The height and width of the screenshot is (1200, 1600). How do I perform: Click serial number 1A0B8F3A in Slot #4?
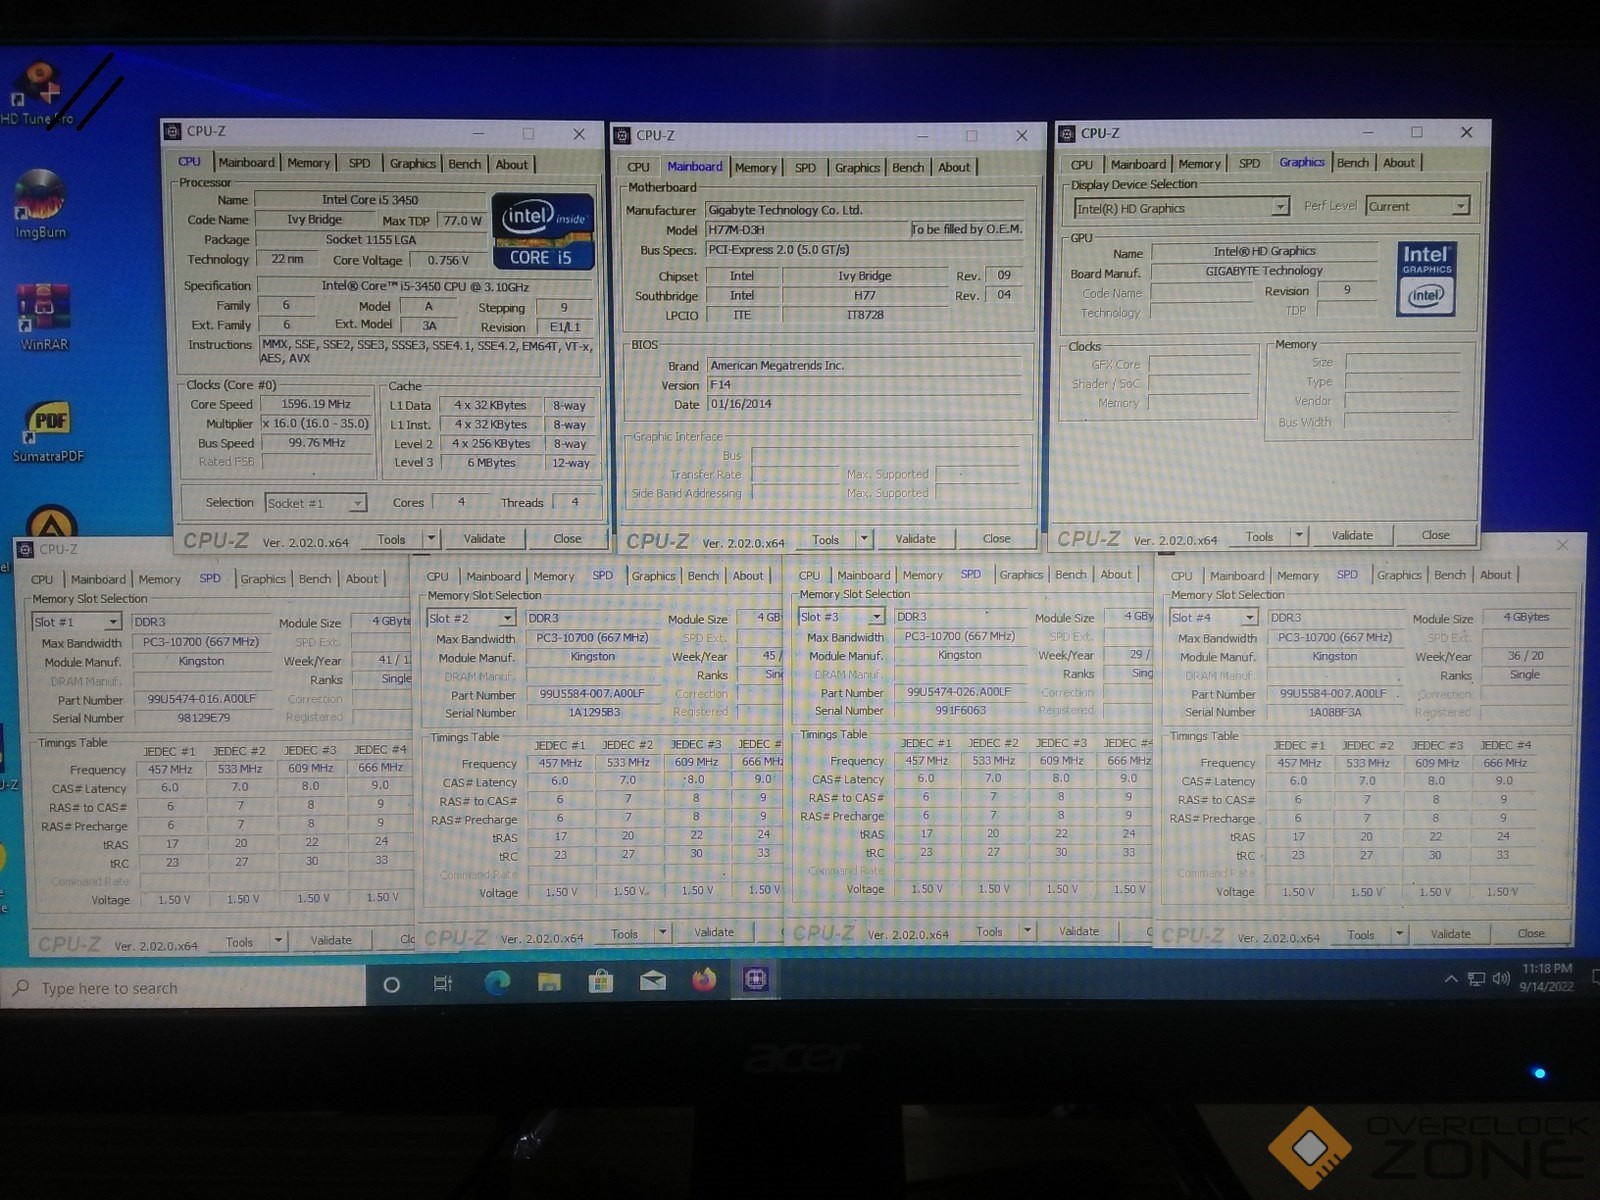[x=1335, y=712]
